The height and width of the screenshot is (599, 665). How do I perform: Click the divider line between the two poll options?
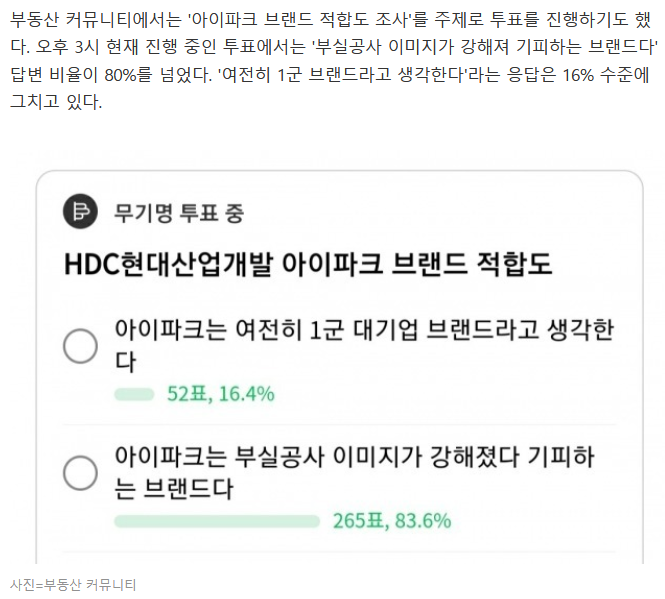click(x=339, y=424)
